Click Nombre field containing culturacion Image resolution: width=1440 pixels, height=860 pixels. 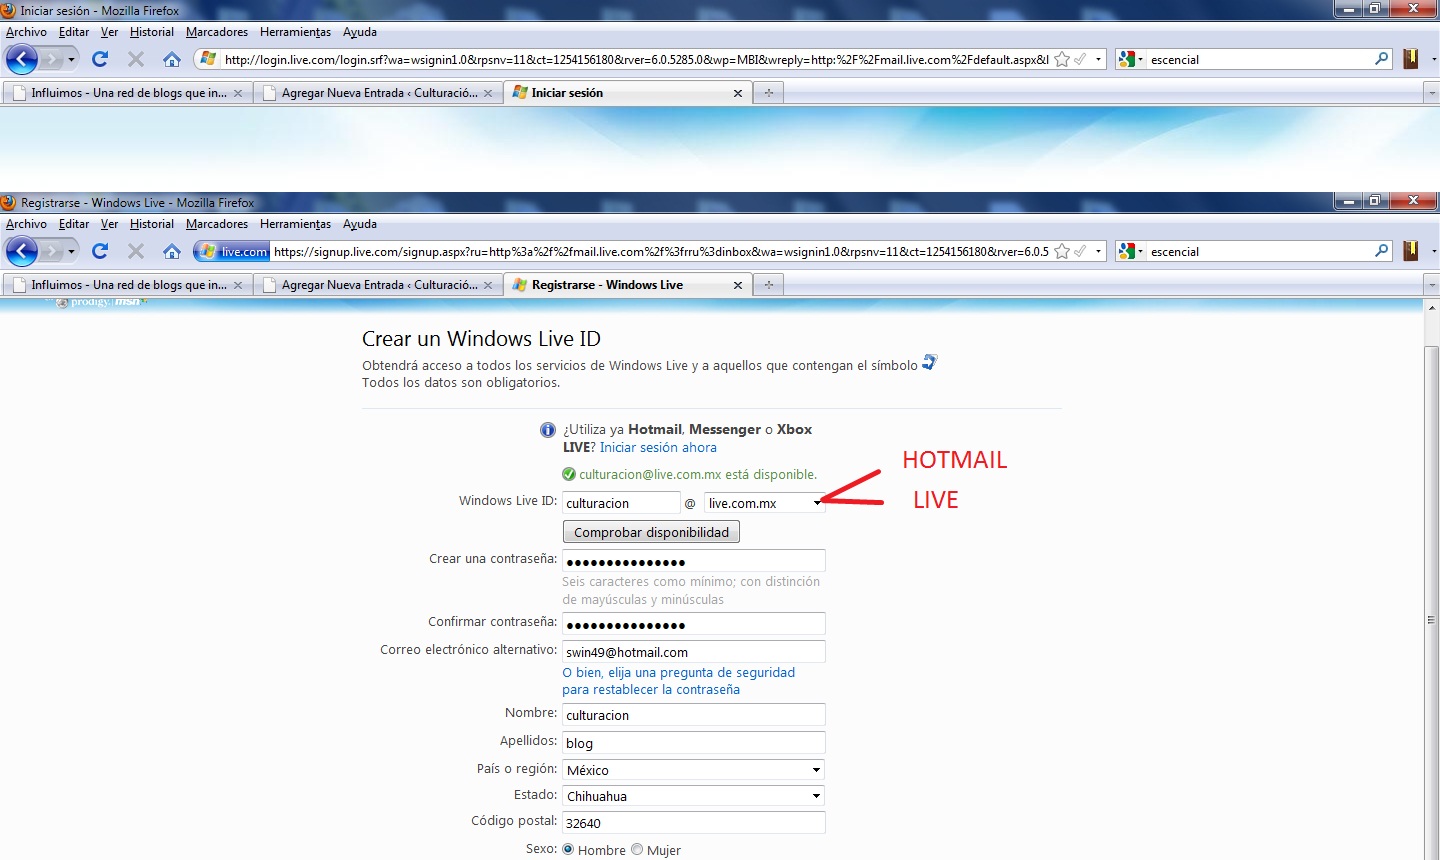click(694, 715)
